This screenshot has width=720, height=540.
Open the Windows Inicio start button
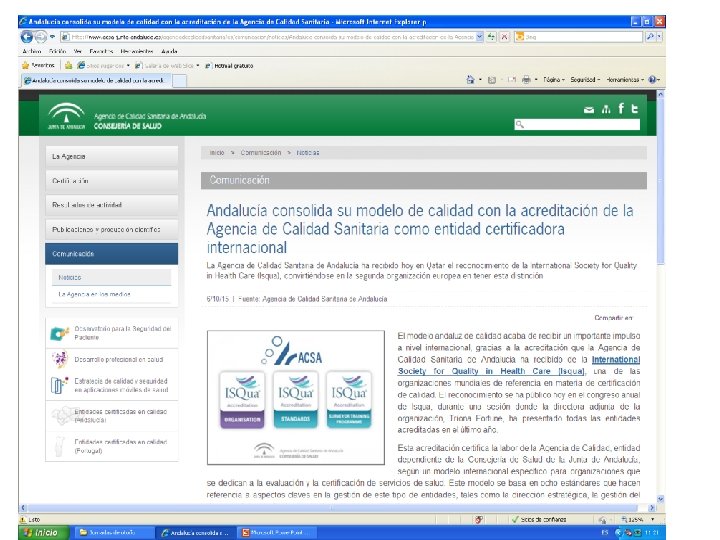click(x=43, y=533)
